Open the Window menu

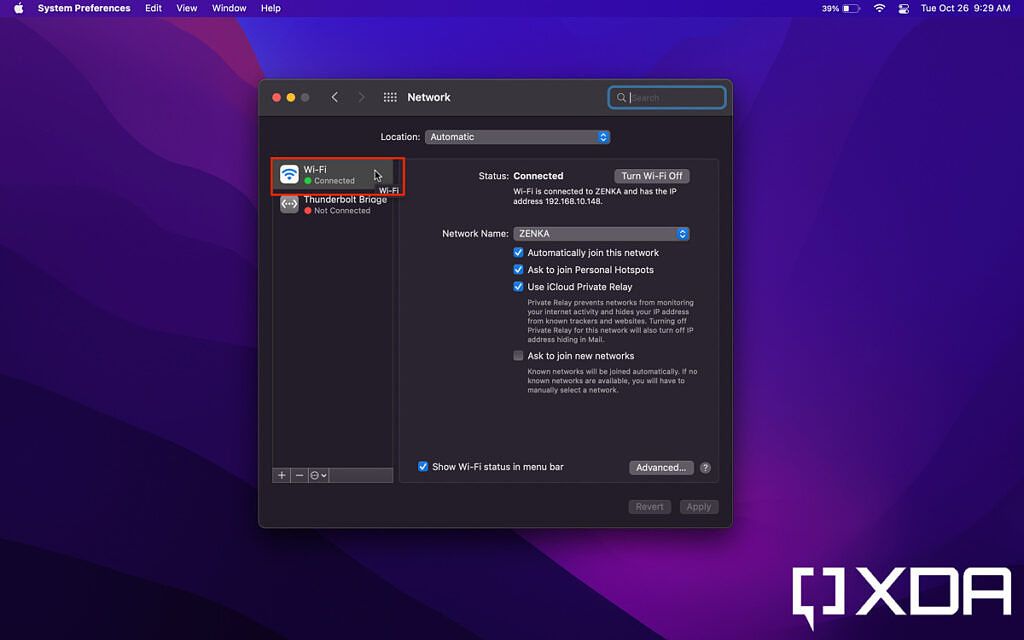point(229,8)
